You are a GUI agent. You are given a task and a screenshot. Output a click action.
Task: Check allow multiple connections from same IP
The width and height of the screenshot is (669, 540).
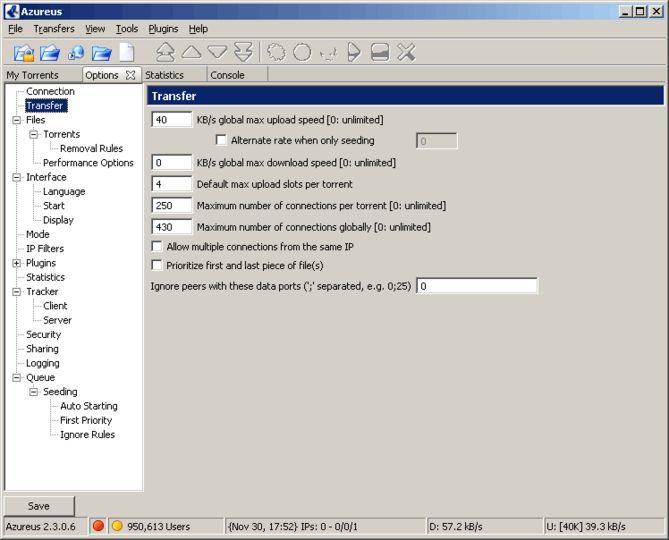coord(157,246)
